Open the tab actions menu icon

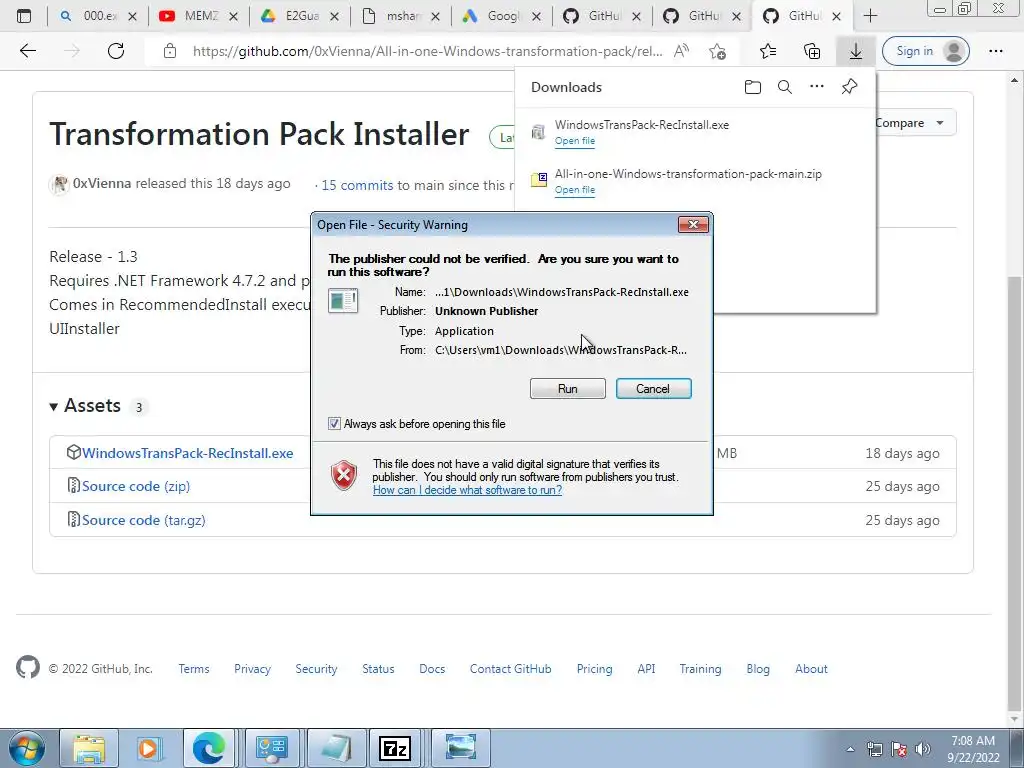click(x=24, y=16)
